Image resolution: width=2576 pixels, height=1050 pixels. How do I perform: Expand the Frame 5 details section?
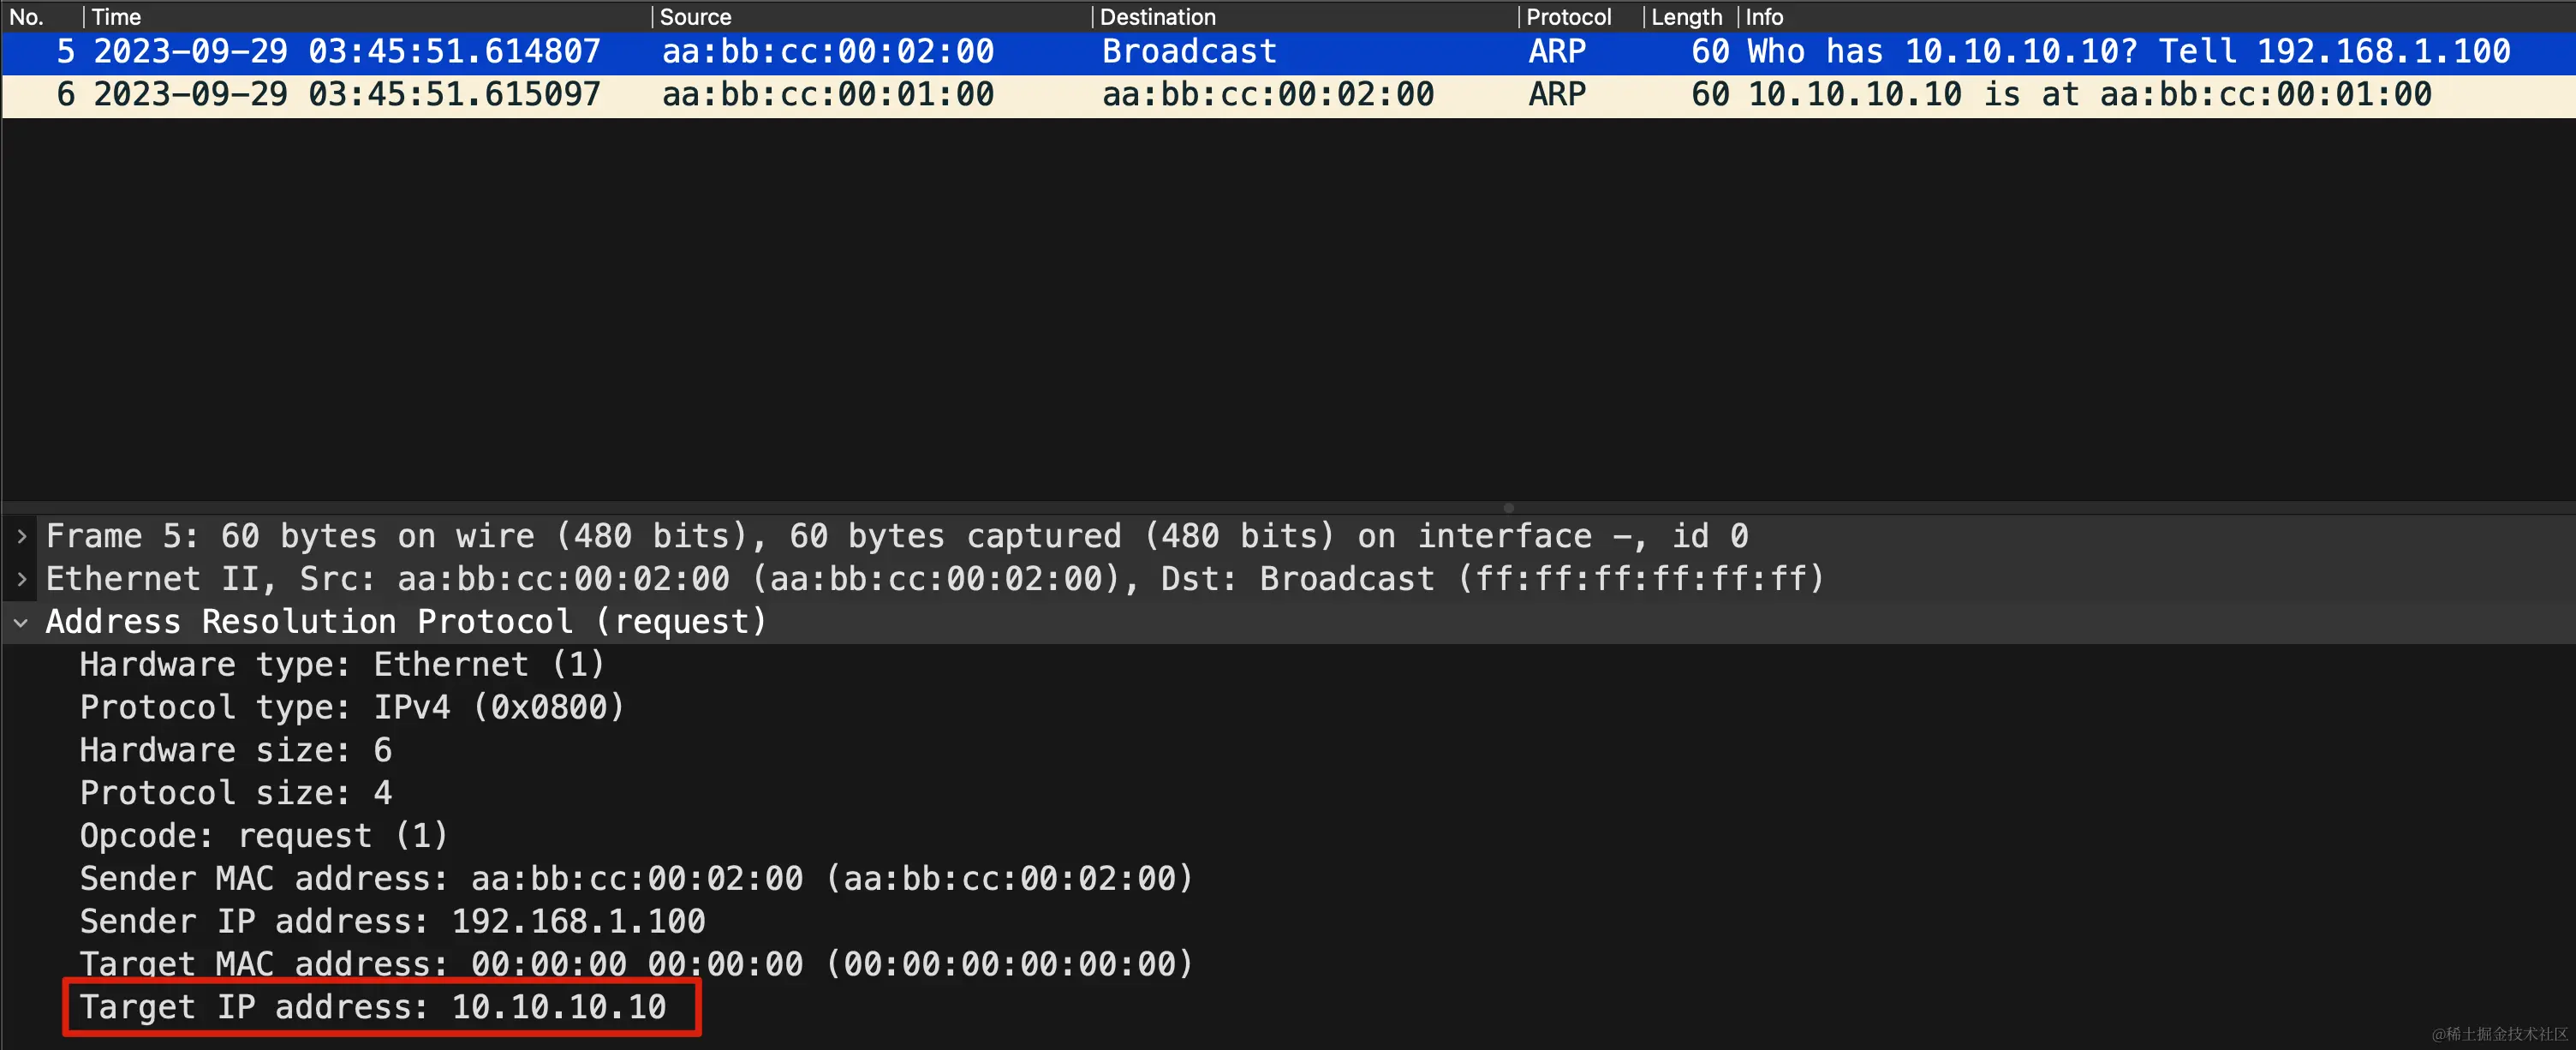point(20,536)
